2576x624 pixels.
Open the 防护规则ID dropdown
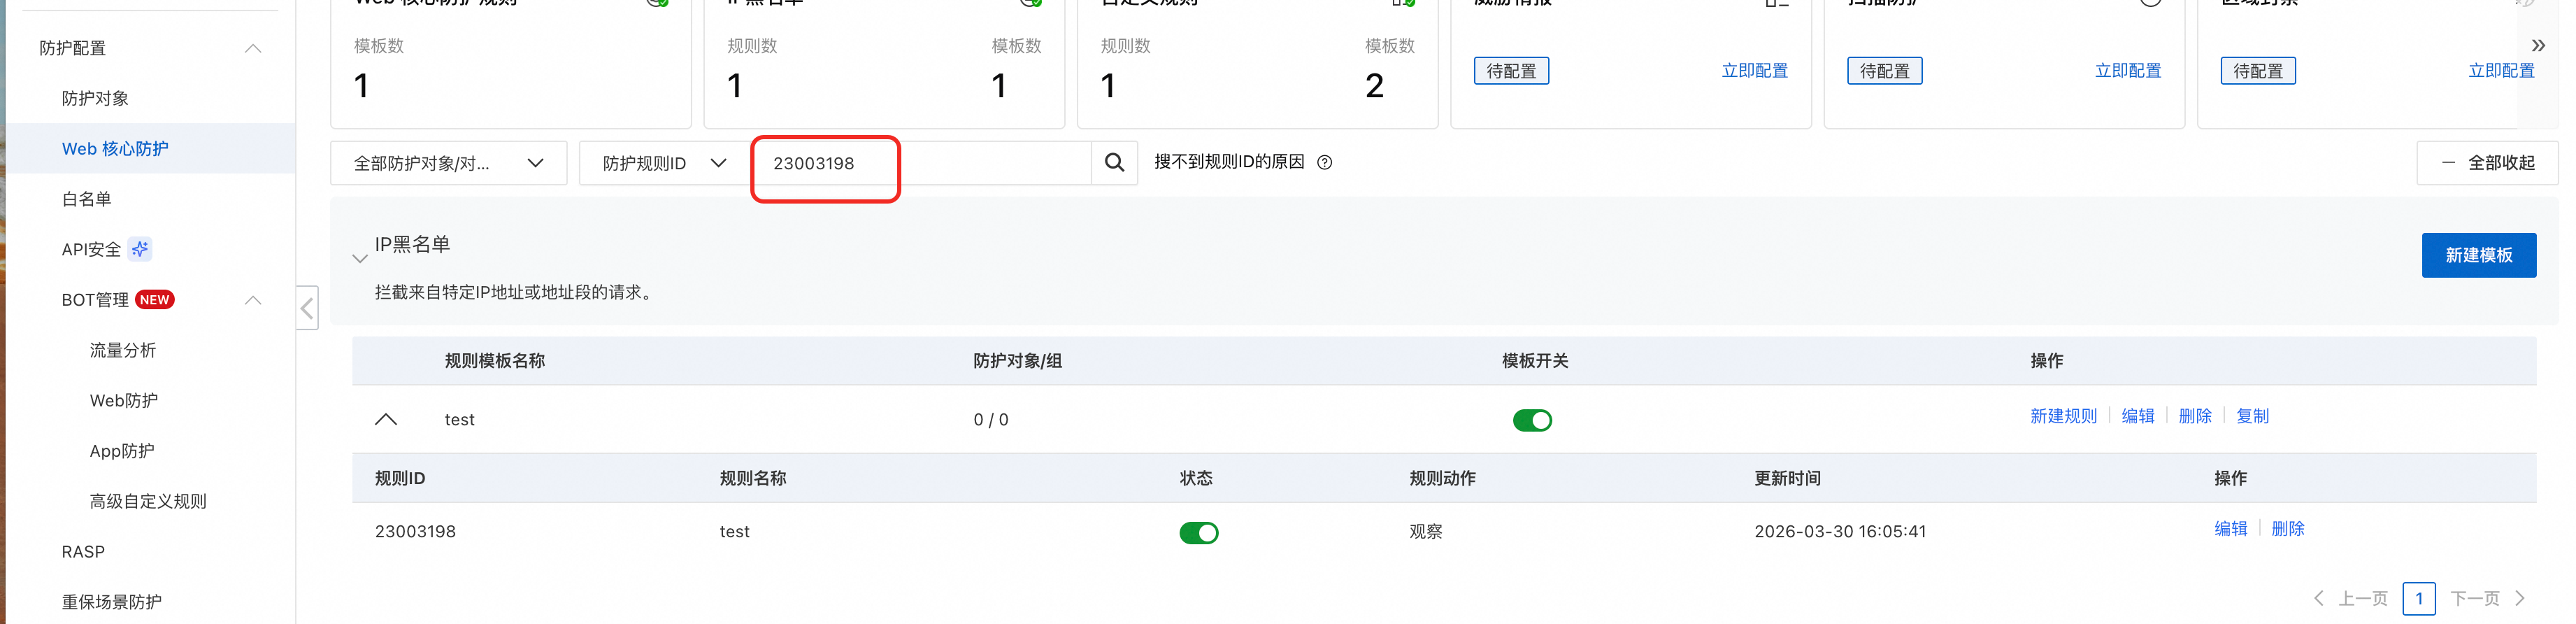click(x=664, y=163)
